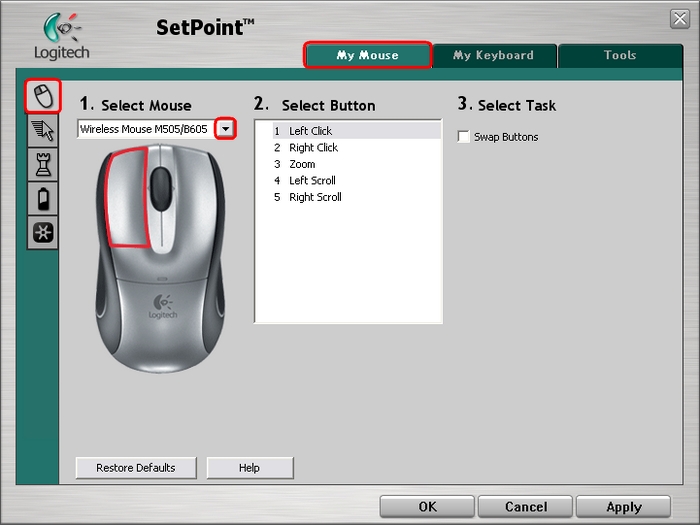Select Left Click in button list
Image resolution: width=700 pixels, height=525 pixels.
click(x=356, y=131)
